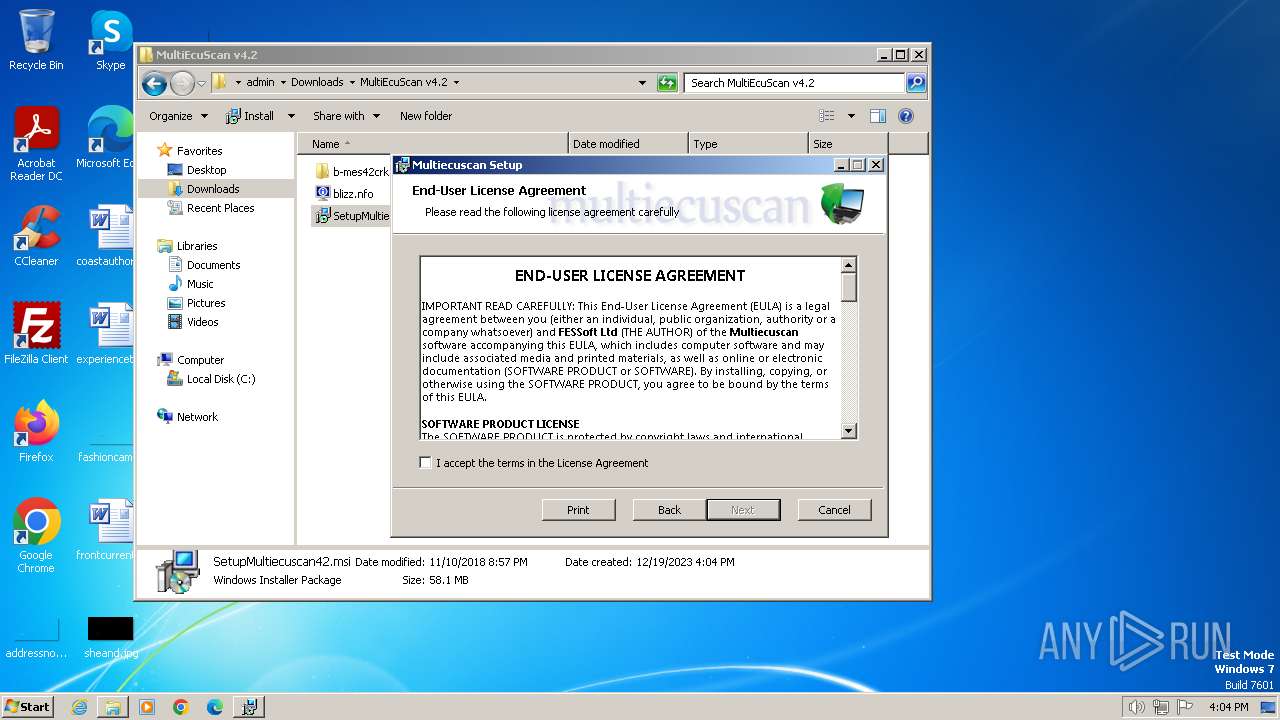This screenshot has width=1280, height=720.
Task: Click the Print button in setup dialog
Action: point(578,510)
